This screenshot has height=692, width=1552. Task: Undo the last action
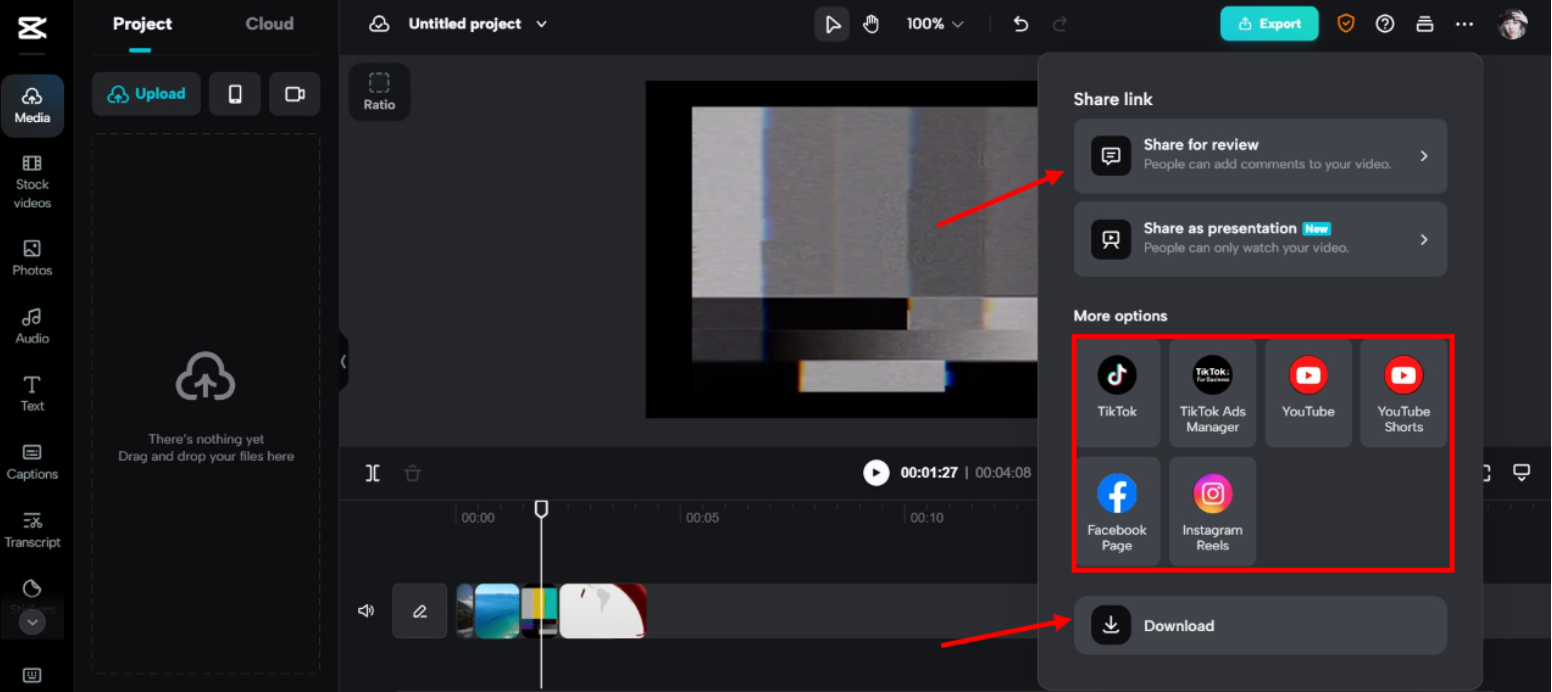pos(1021,24)
